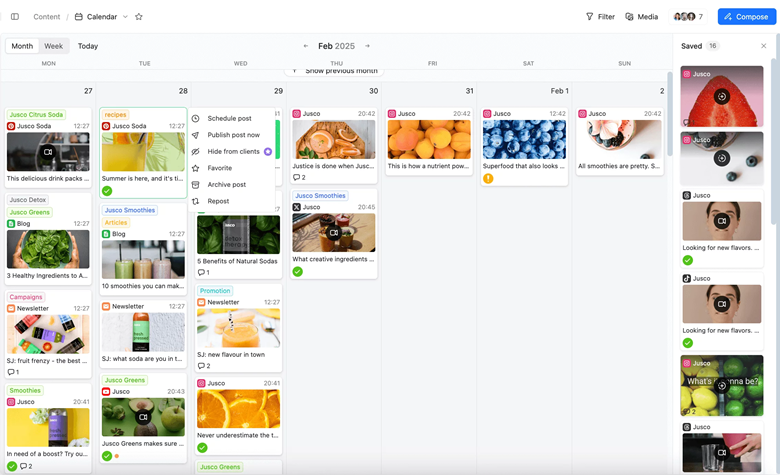Viewport: 780px width, 475px height.
Task: Click the Jusco Citrus Soda green label
Action: coord(36,115)
